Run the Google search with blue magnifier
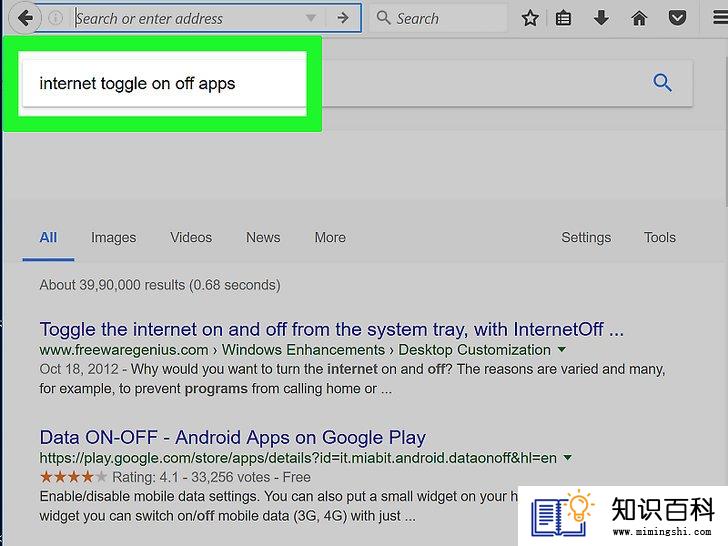This screenshot has height=546, width=728. click(663, 83)
